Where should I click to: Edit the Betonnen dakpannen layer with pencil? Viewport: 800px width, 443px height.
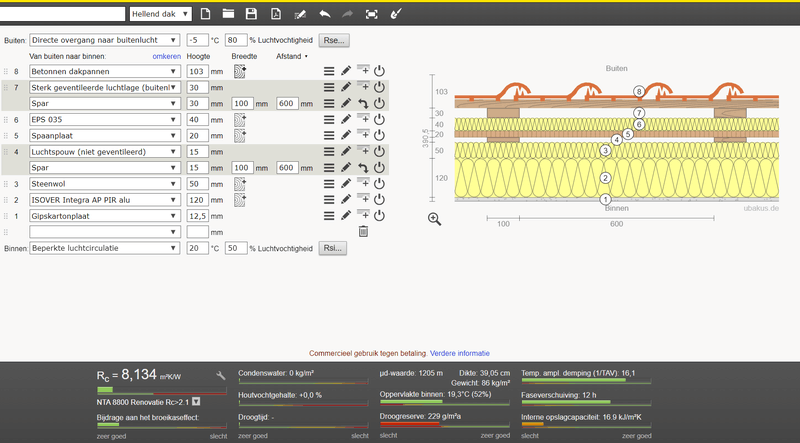point(345,72)
